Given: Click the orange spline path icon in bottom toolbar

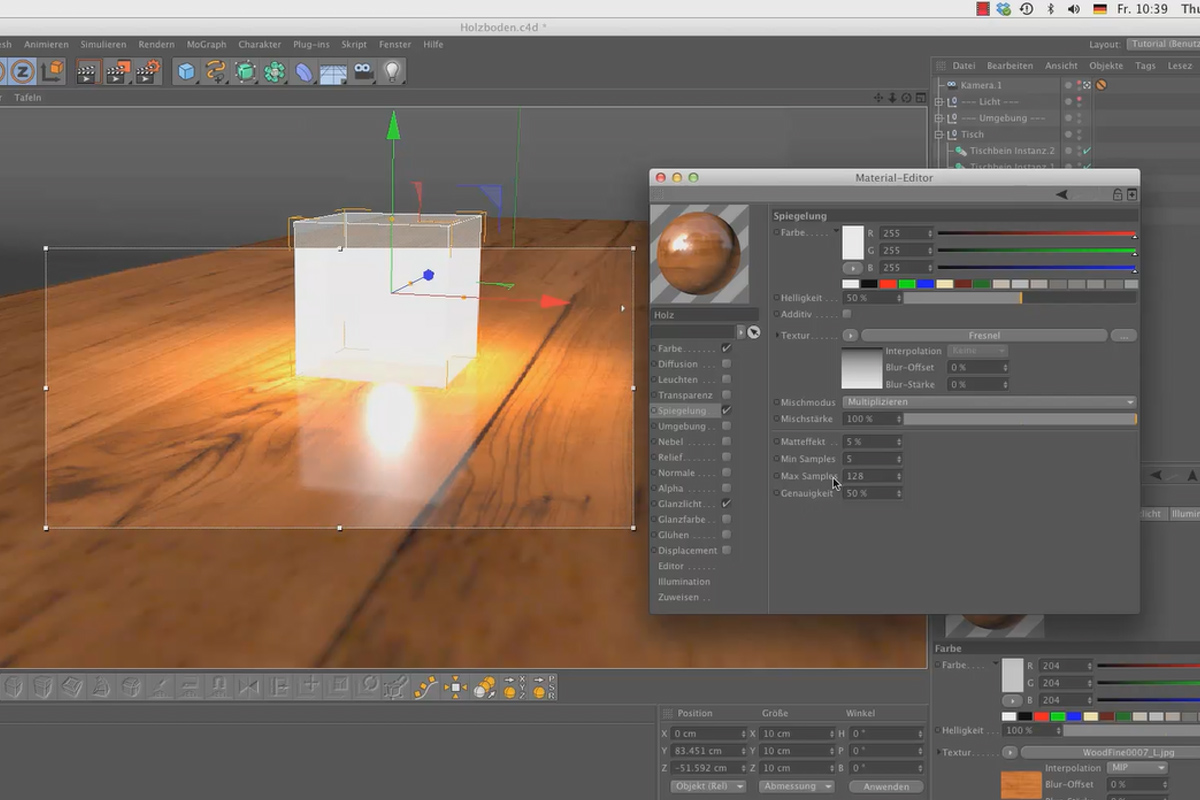Looking at the screenshot, I should pos(427,687).
